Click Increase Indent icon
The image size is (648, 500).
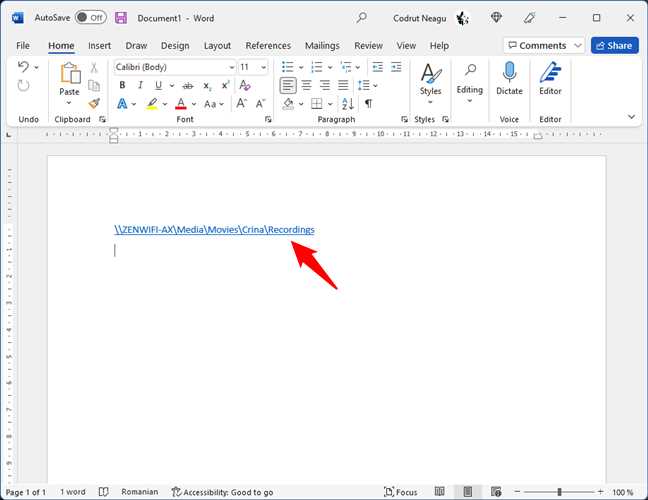(396, 67)
